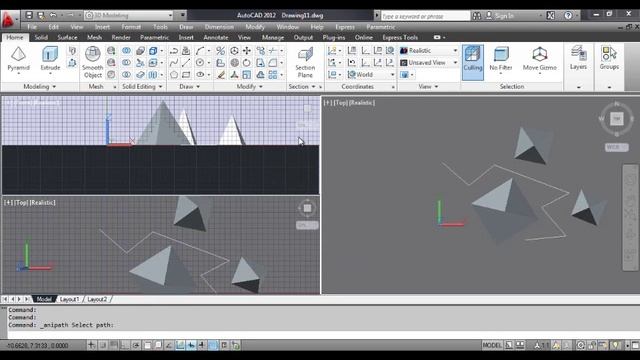Viewport: 640px width, 360px height.
Task: Select the Extrude tool
Action: (50, 59)
